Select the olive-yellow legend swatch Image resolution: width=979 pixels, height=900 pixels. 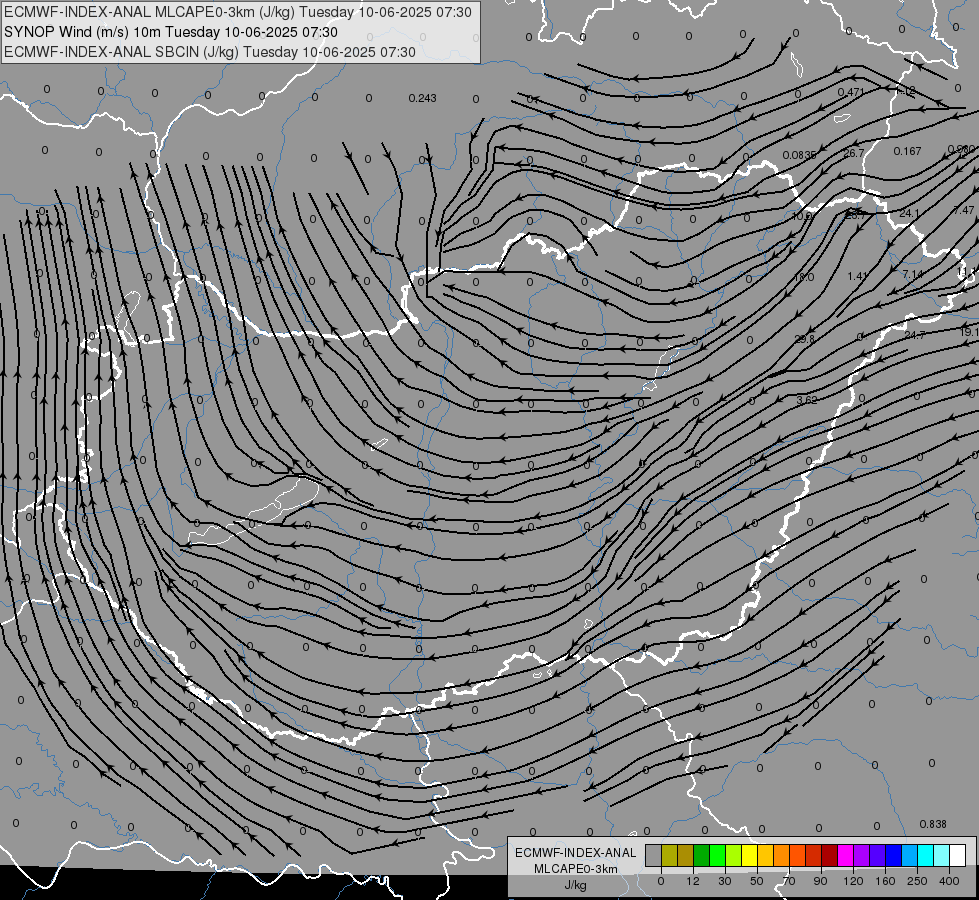[x=669, y=855]
